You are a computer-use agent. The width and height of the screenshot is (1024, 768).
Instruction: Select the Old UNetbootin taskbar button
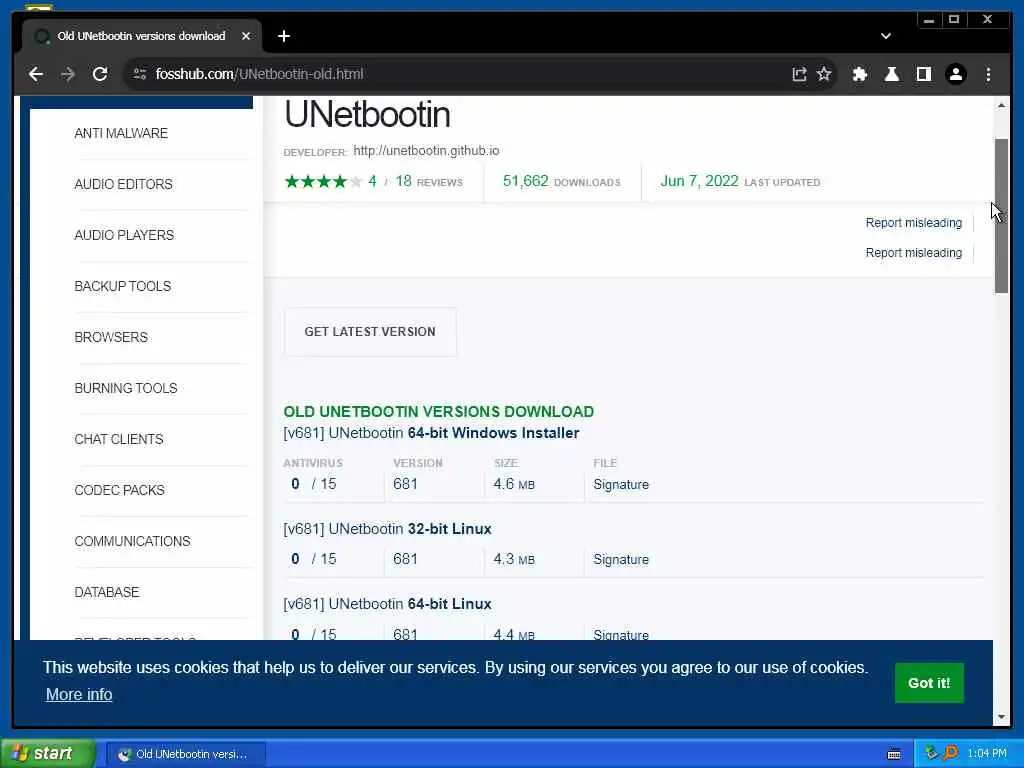tap(186, 754)
